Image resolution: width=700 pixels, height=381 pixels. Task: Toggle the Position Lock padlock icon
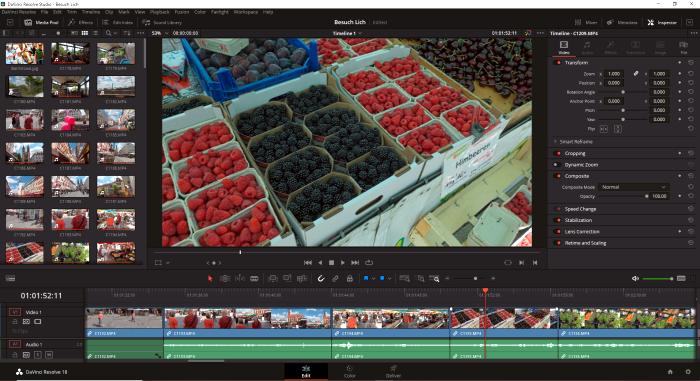pyautogui.click(x=350, y=278)
